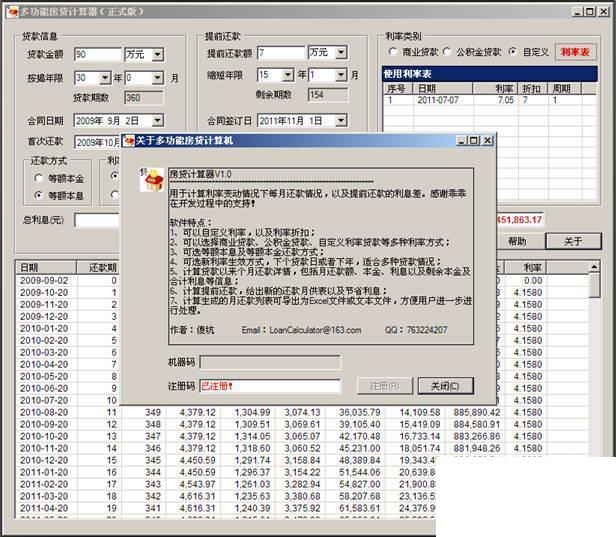Click the house icon in the About dialog
This screenshot has width=616, height=537.
pos(152,180)
